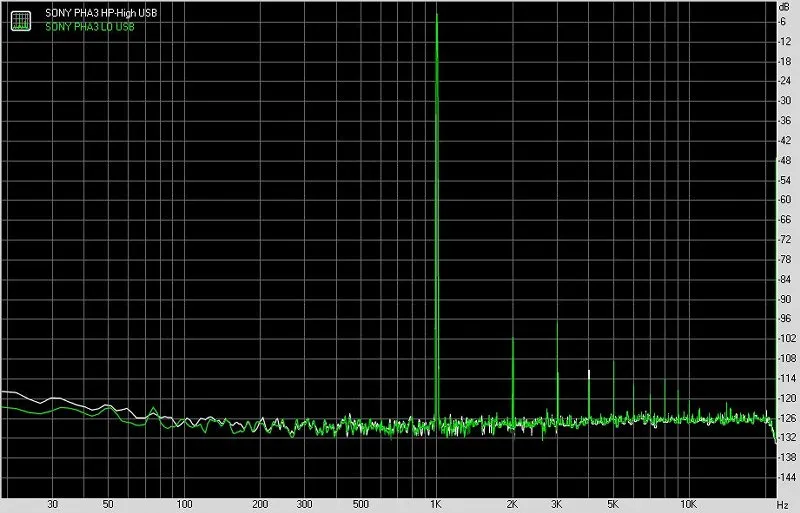Click the 3K frequency axis label
This screenshot has height=513, width=800.
click(x=557, y=504)
